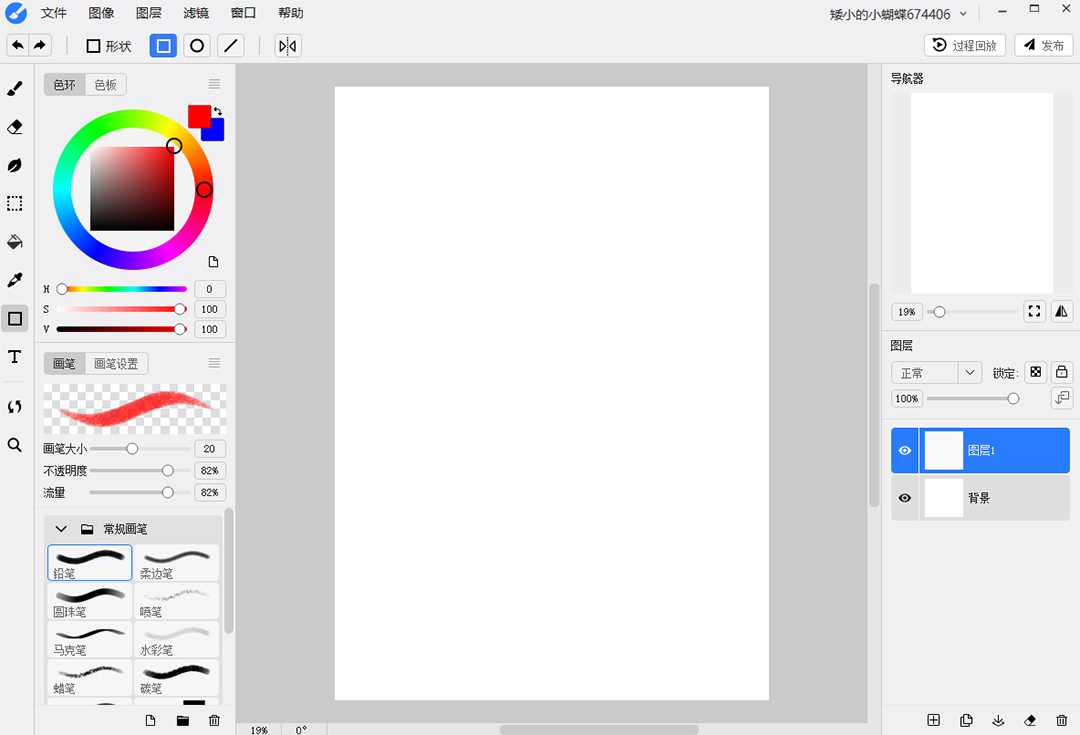Click the redo arrow

pyautogui.click(x=40, y=45)
